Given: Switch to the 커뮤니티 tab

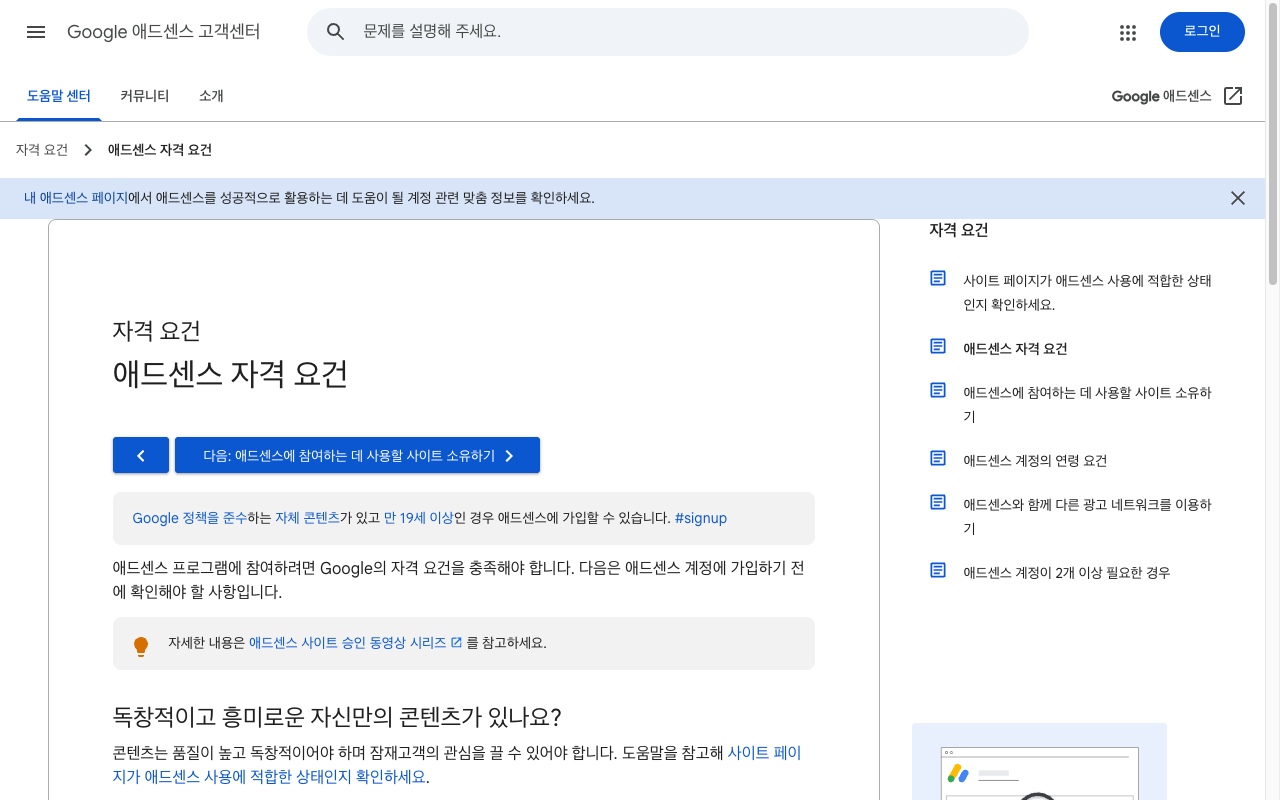Looking at the screenshot, I should (x=144, y=96).
